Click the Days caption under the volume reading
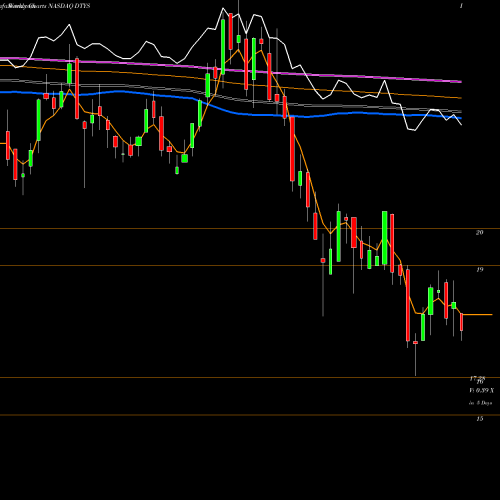This screenshot has height=500, width=500. click(x=481, y=403)
